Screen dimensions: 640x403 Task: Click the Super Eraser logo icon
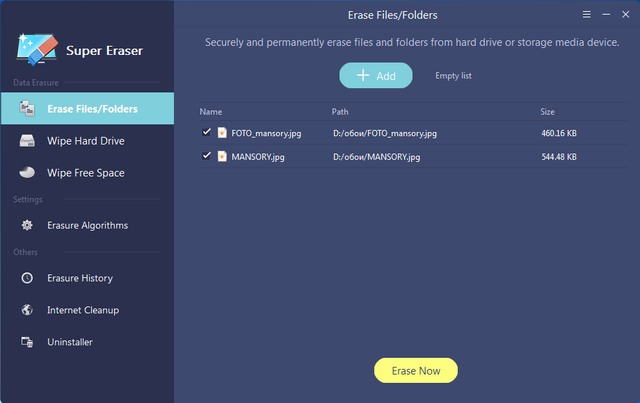point(37,47)
